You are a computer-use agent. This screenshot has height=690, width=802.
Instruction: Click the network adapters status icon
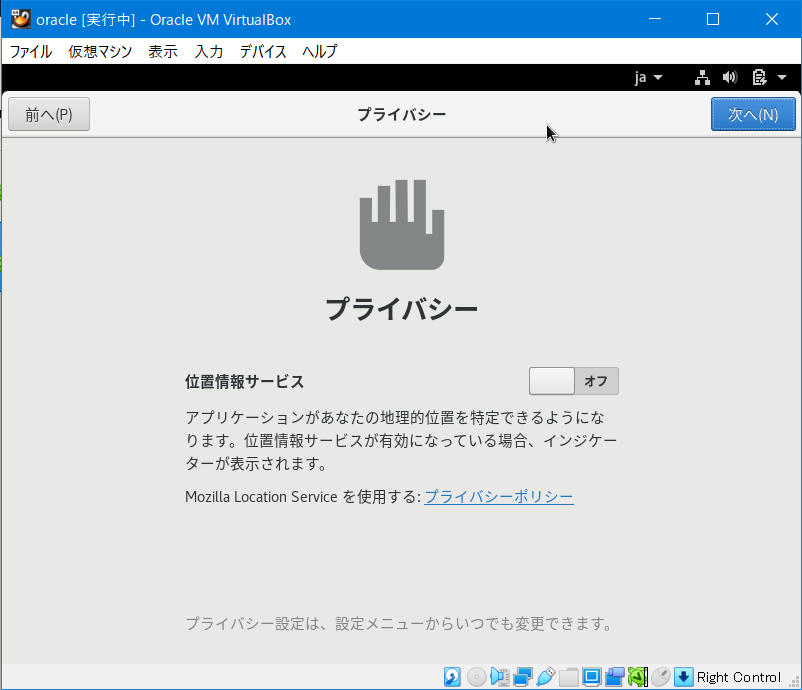[x=521, y=677]
